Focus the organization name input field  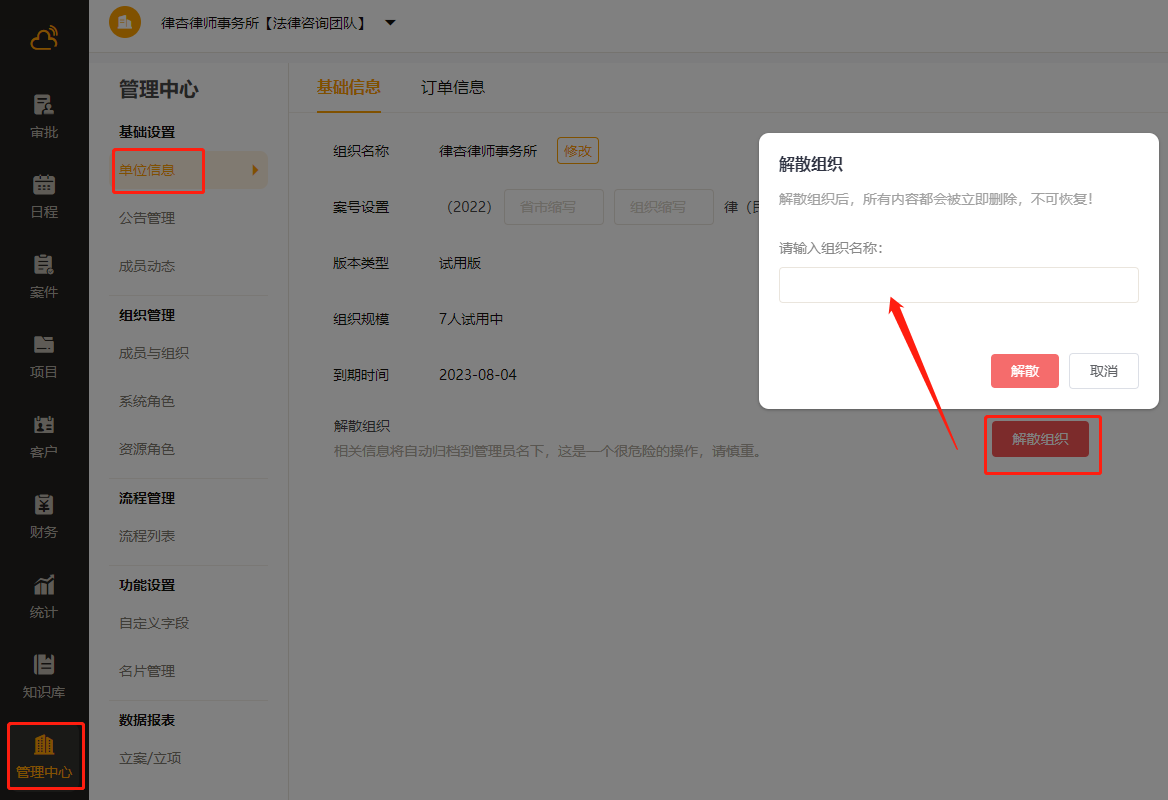pos(958,285)
